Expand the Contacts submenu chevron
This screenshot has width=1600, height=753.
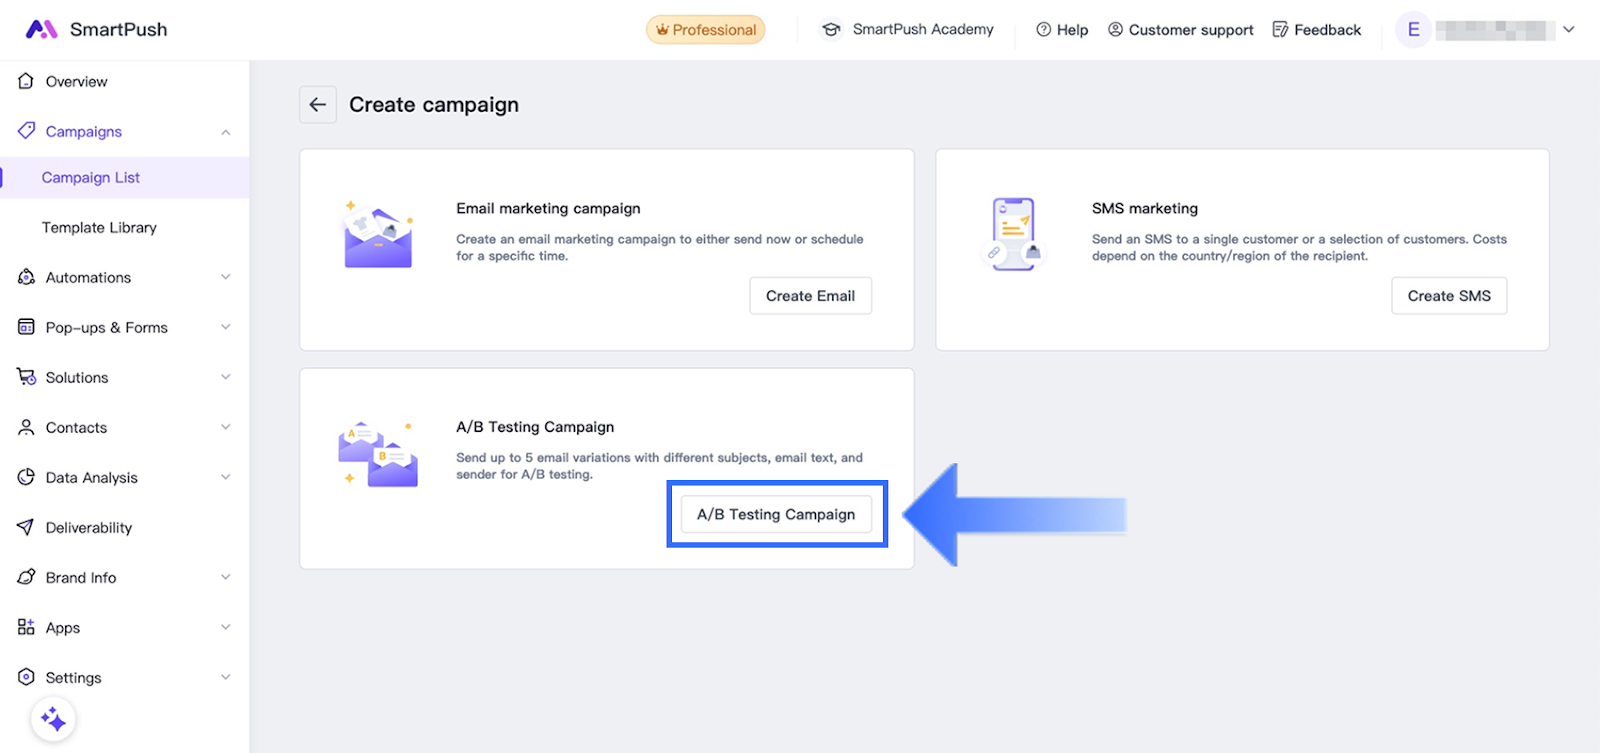click(226, 427)
